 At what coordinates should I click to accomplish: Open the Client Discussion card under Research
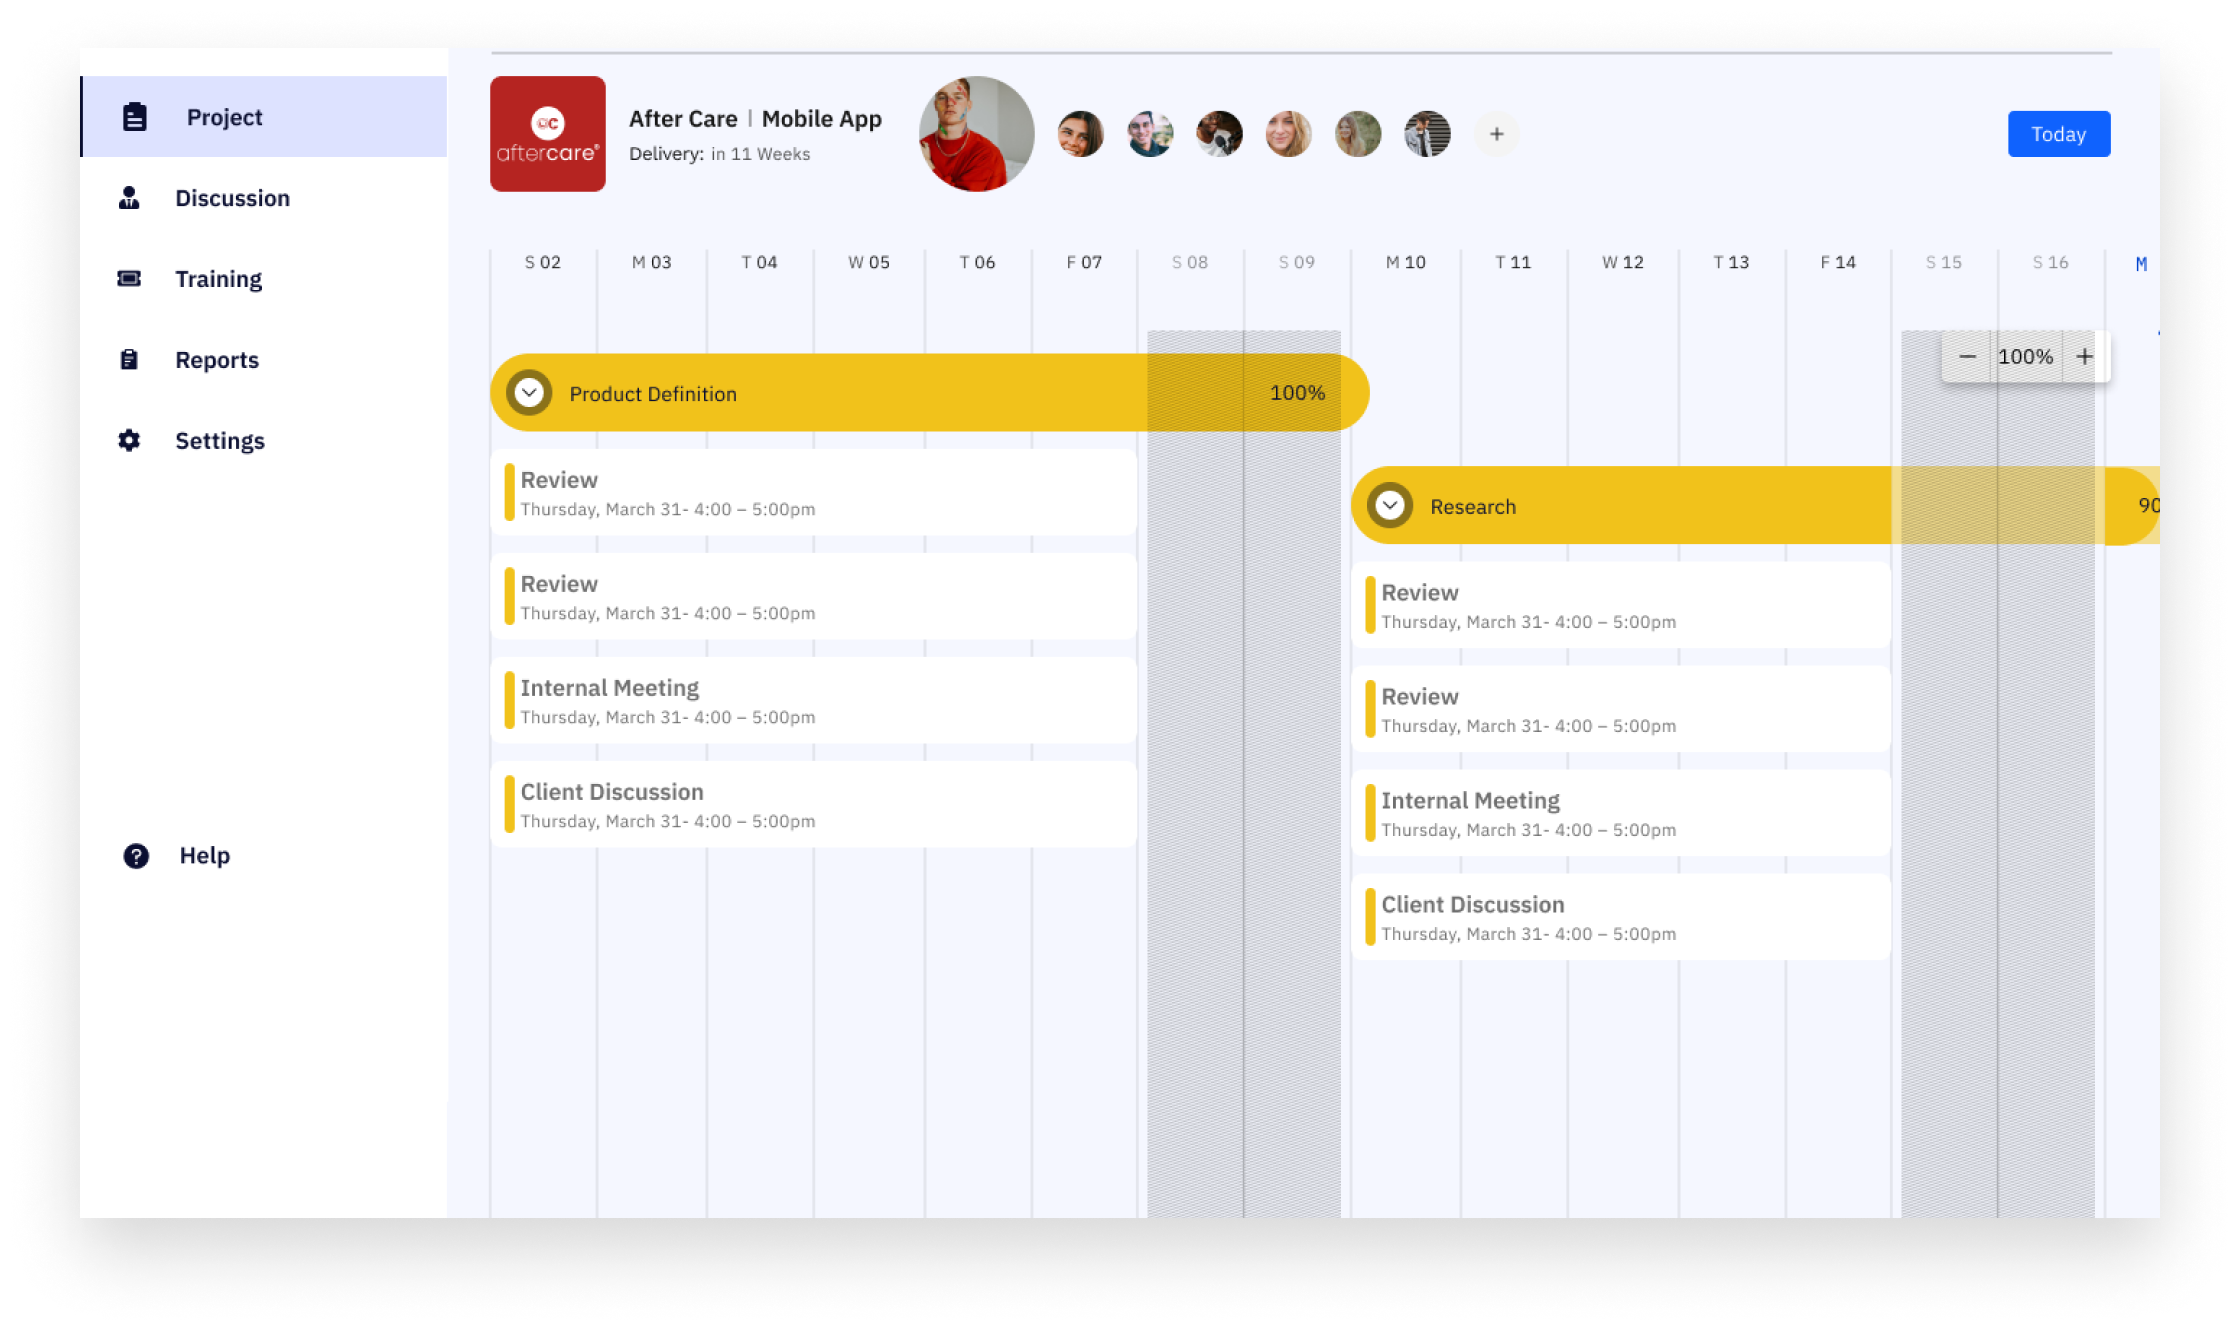(x=1620, y=918)
